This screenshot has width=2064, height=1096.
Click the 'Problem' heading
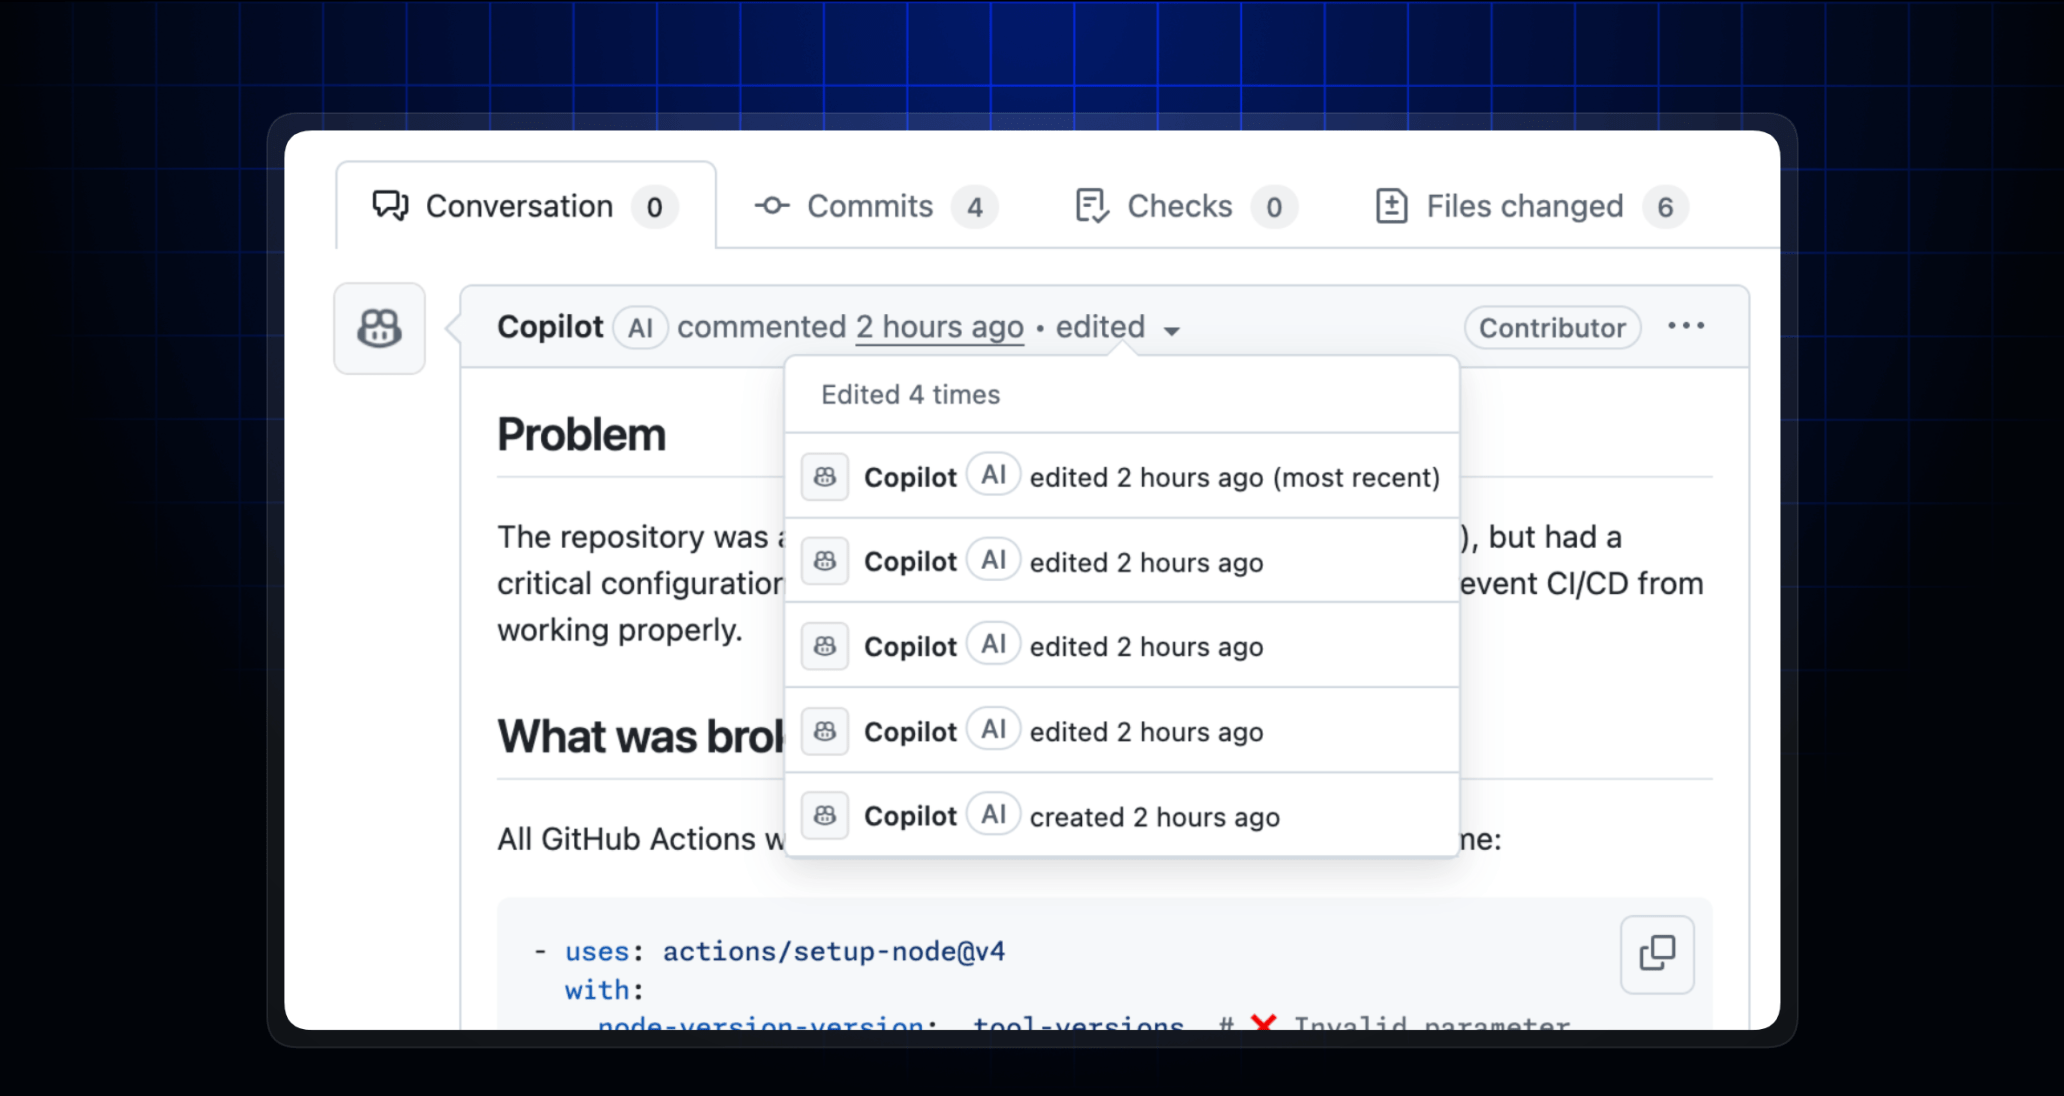point(581,435)
